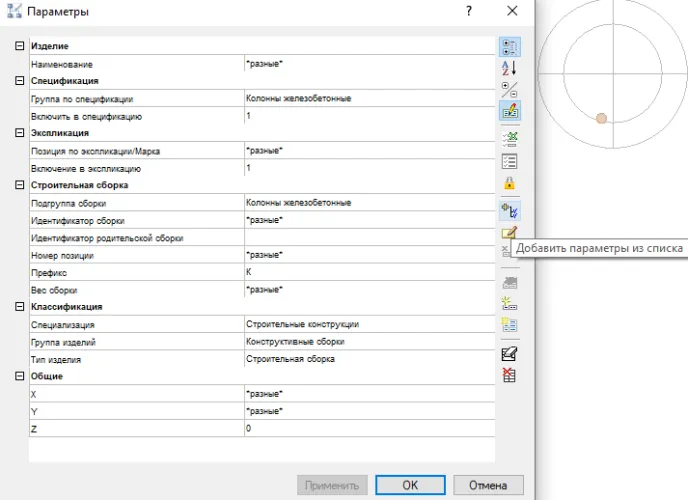Click the Добавить параметры из списка icon
Screen dimensions: 688x500
[509, 211]
